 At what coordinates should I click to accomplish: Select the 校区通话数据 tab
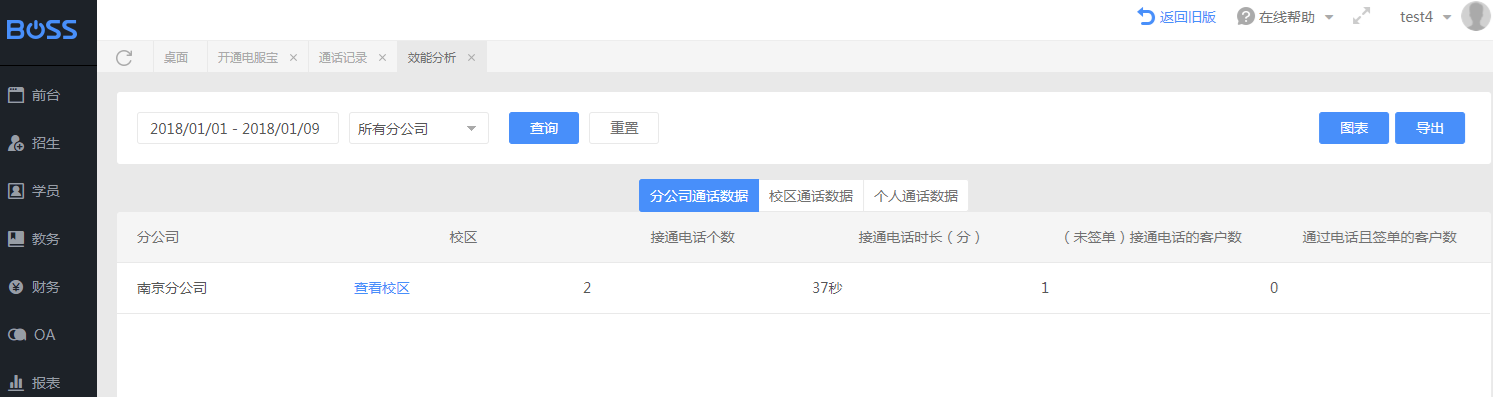click(811, 196)
